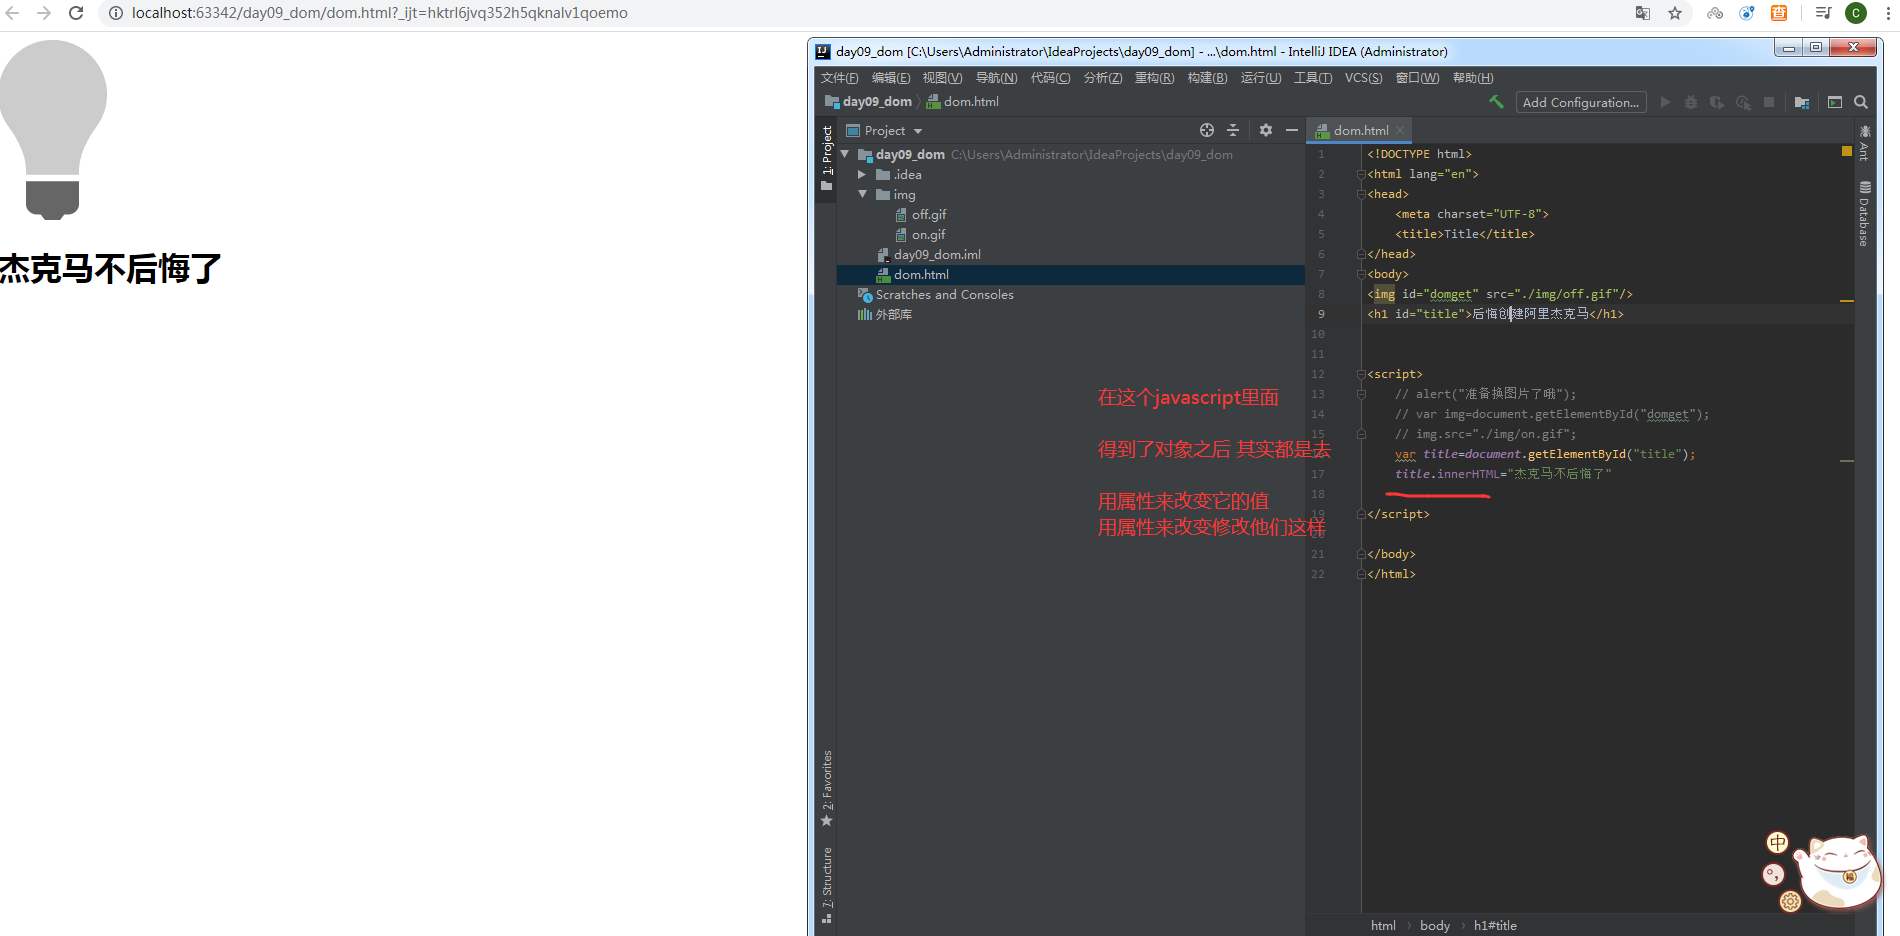
Task: Click the h1#title breadcrumb in editor footer
Action: (x=1495, y=926)
